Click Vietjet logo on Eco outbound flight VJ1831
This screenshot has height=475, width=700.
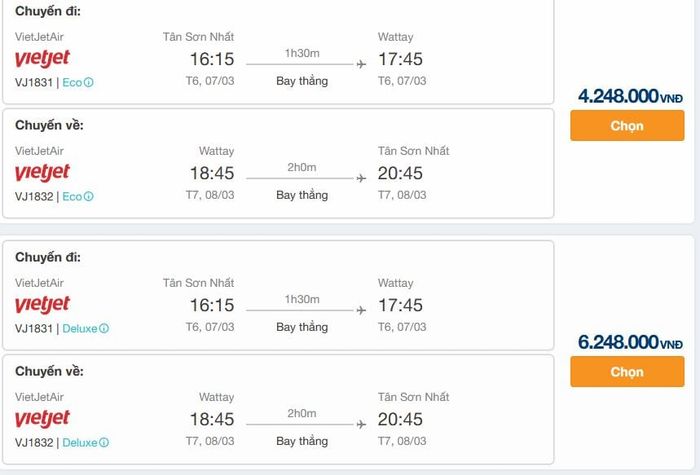point(42,59)
